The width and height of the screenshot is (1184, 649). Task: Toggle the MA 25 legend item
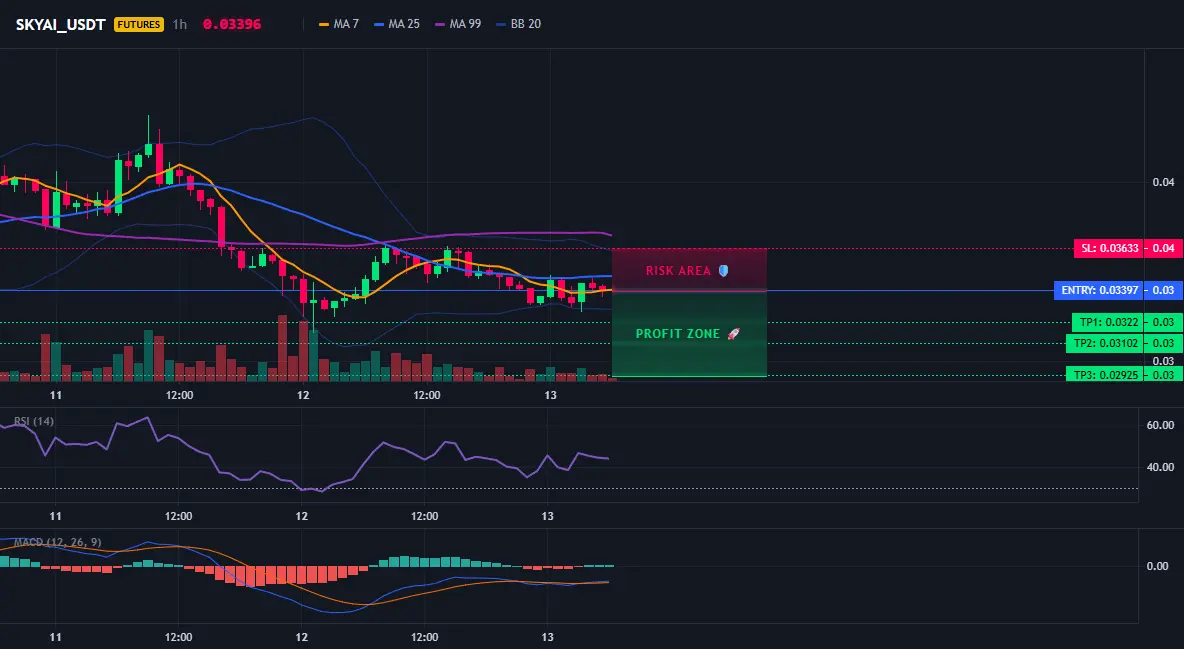tap(396, 24)
